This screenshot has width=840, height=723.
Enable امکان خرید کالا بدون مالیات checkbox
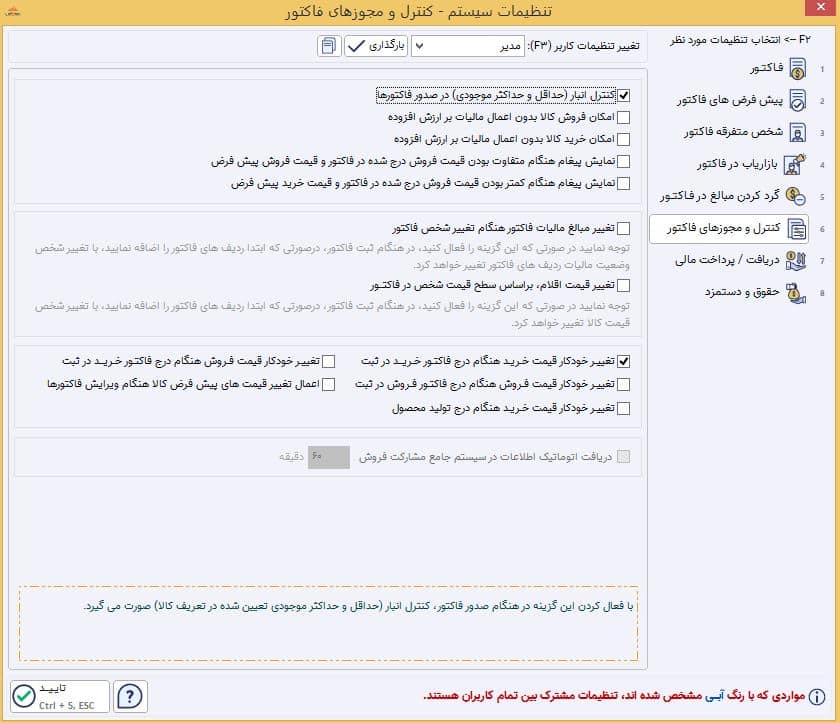pyautogui.click(x=624, y=139)
